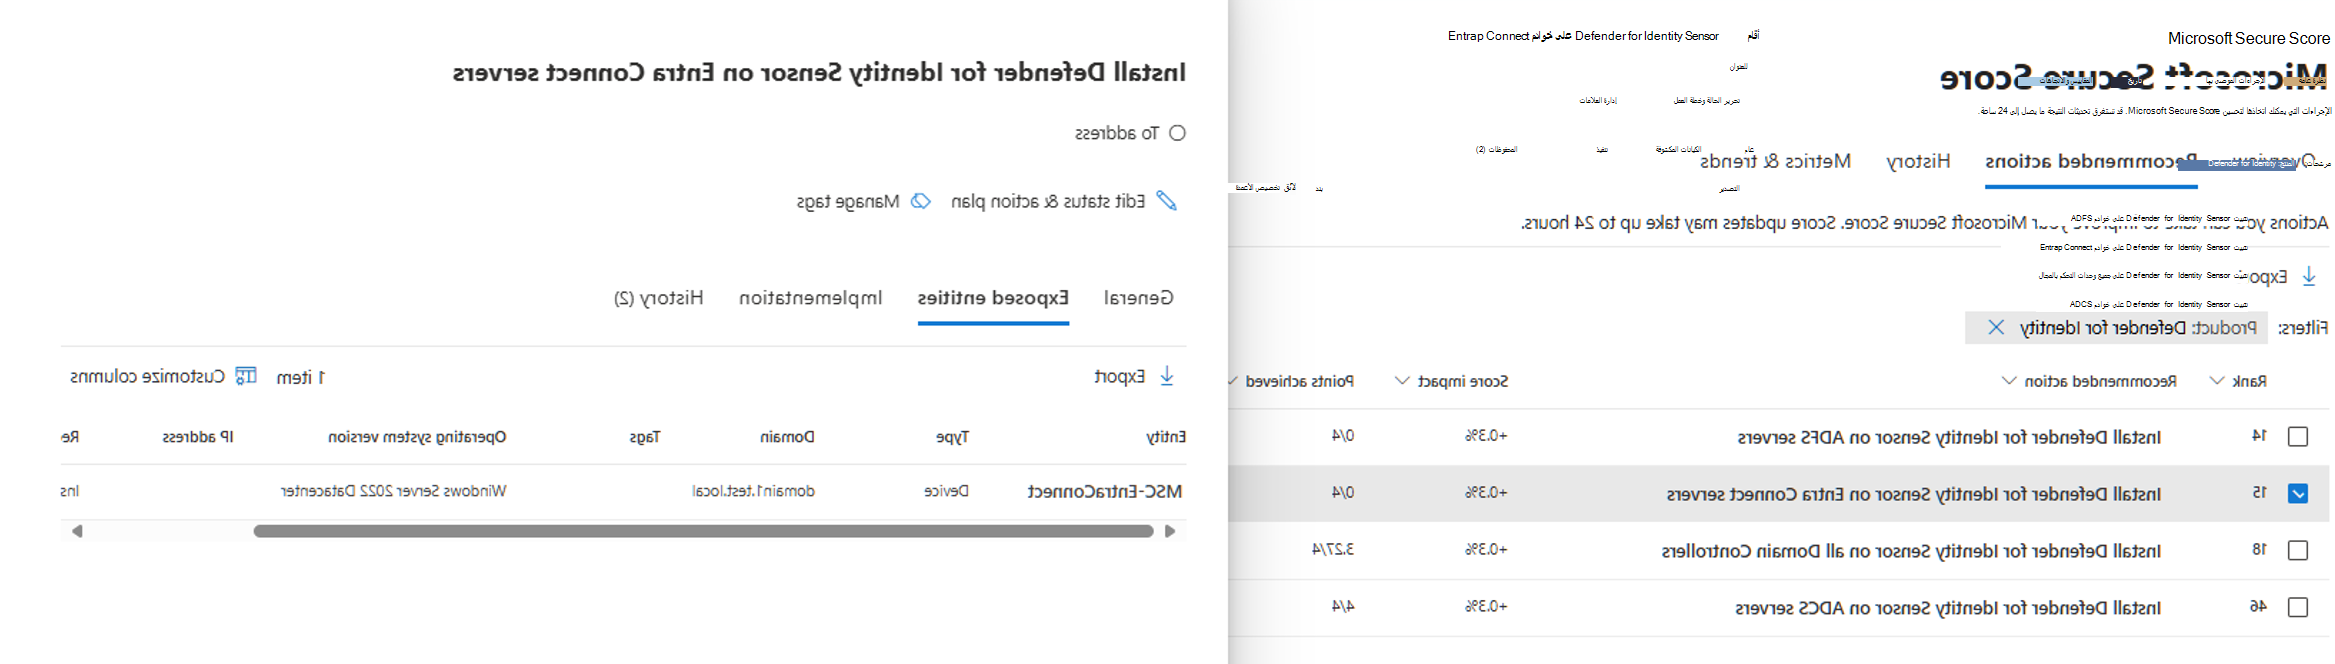The height and width of the screenshot is (664, 2335).
Task: Click the 1 item count label
Action: point(301,377)
